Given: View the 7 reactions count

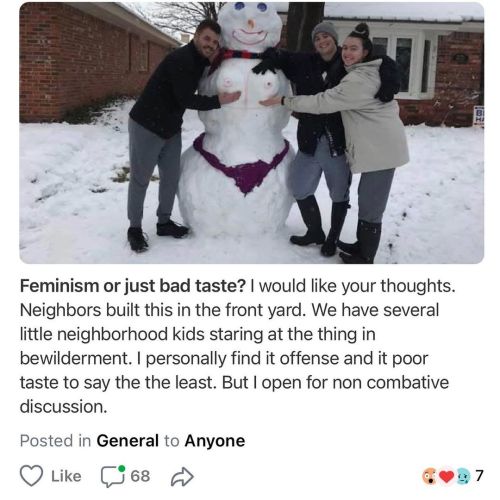Looking at the screenshot, I should pyautogui.click(x=479, y=475).
